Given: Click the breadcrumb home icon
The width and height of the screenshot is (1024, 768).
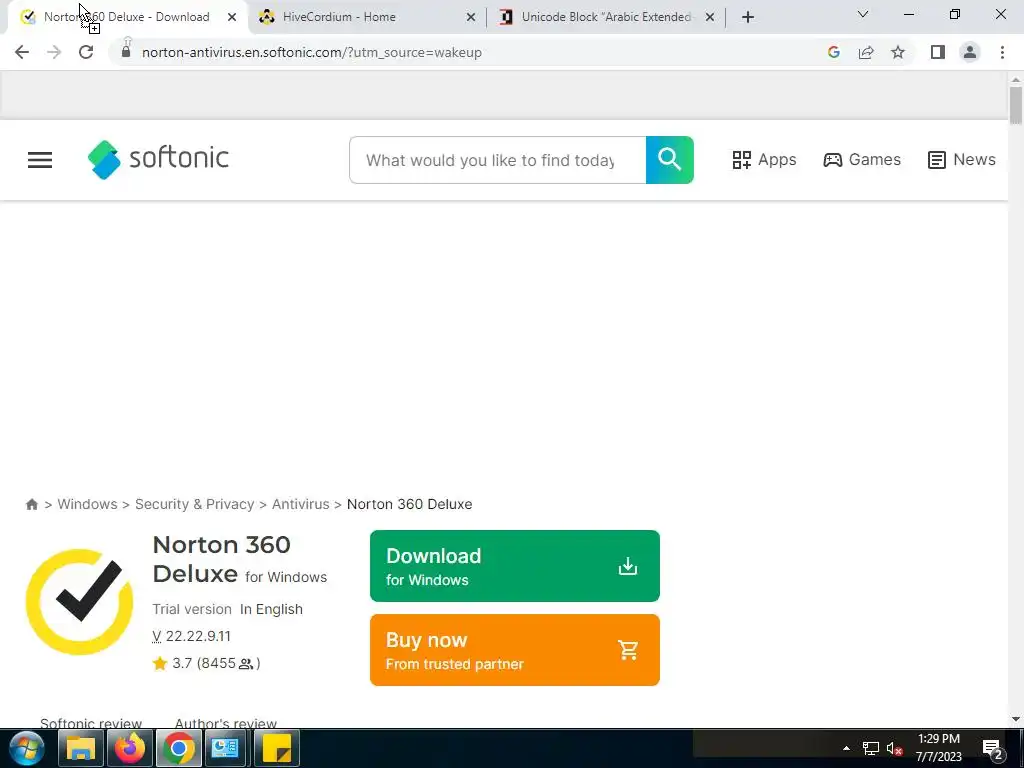Looking at the screenshot, I should [31, 504].
